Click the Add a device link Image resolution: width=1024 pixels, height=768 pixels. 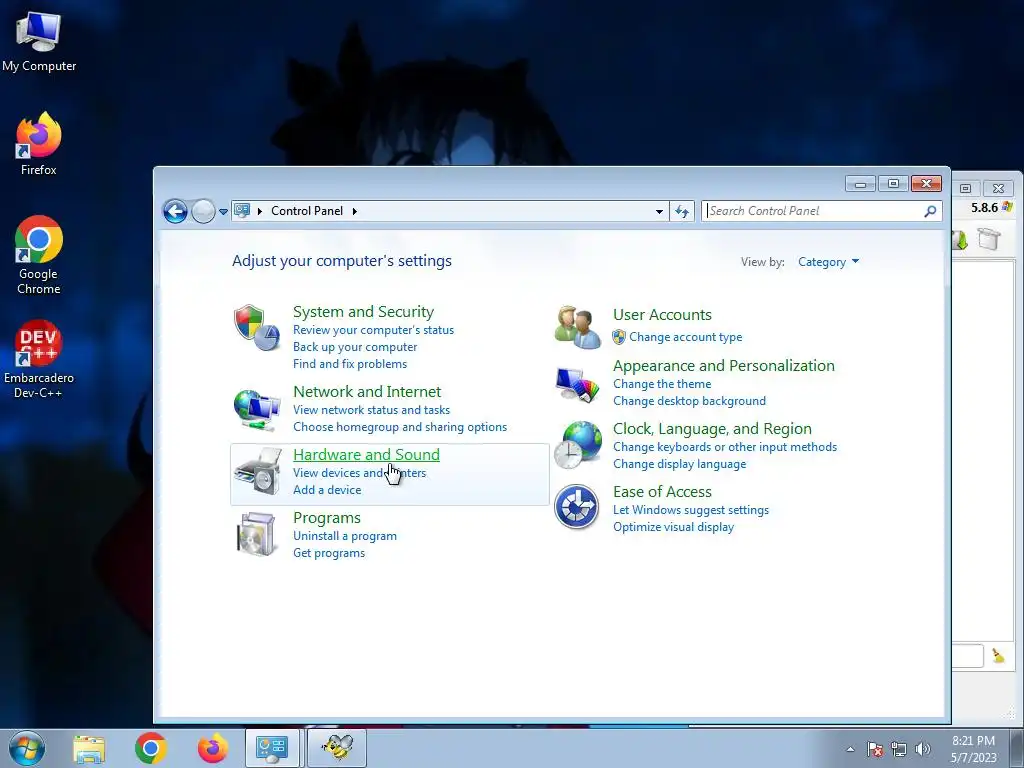[327, 490]
